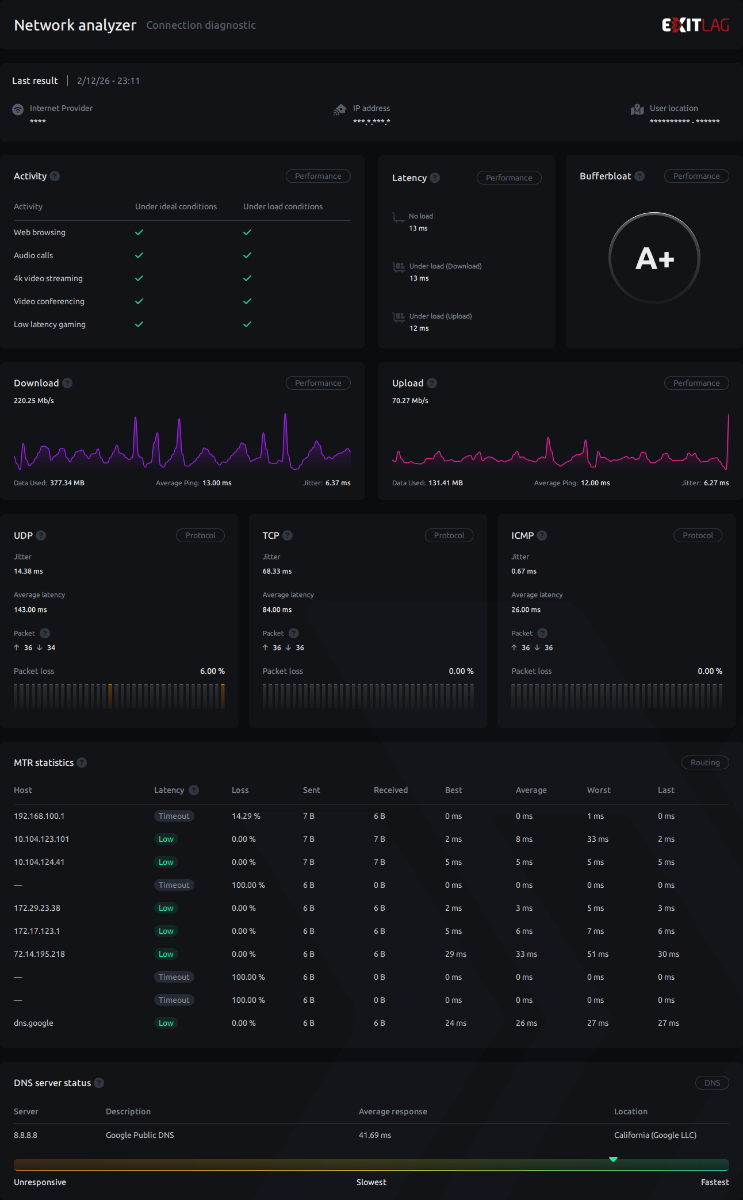Screen dimensions: 743x1200
Task: Click the Performance tag in Activity panel
Action: (318, 176)
